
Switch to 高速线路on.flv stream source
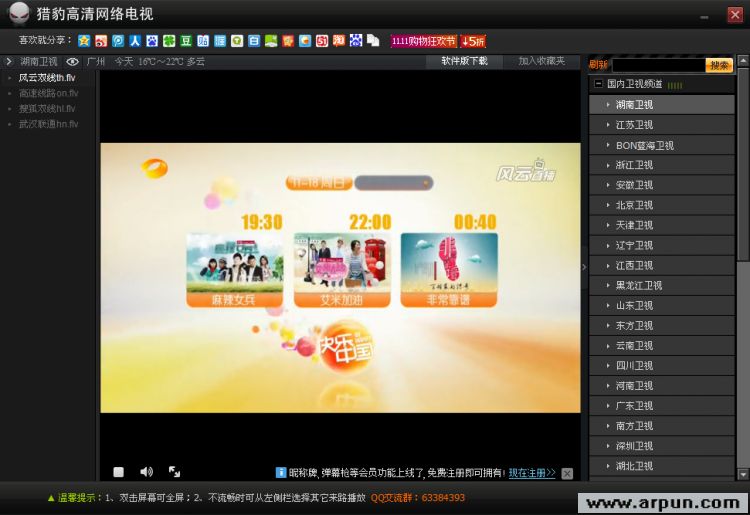coord(47,93)
